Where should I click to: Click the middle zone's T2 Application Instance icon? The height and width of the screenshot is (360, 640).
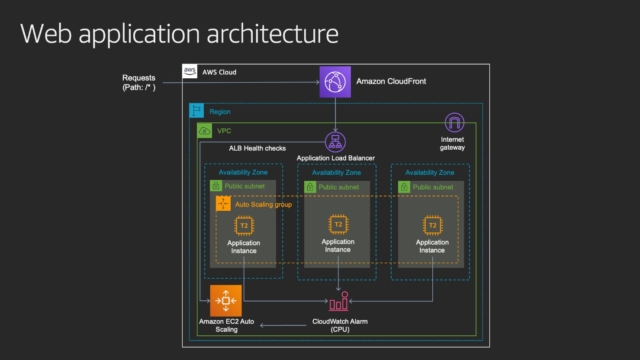click(338, 224)
